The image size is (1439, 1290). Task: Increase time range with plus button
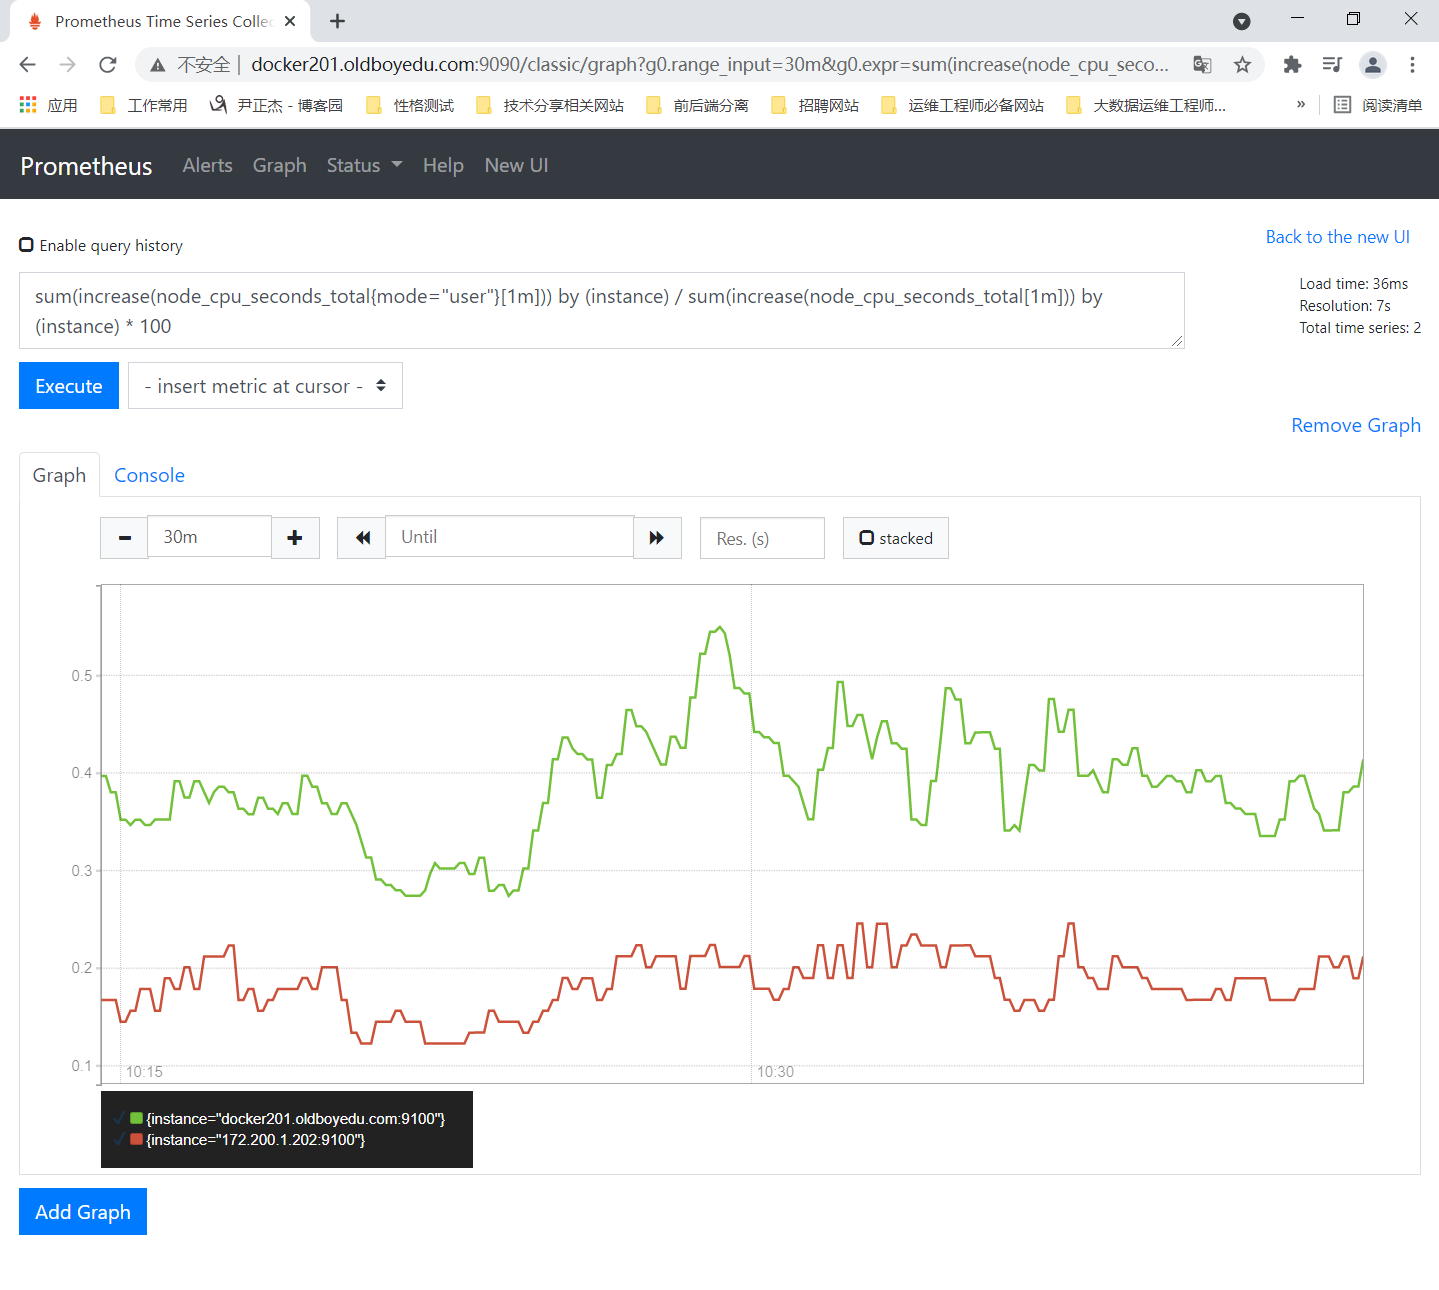coord(295,538)
